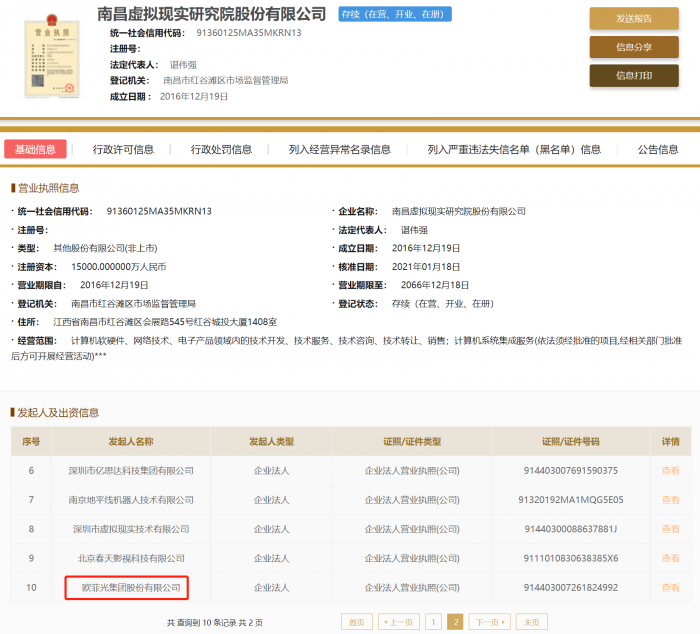The height and width of the screenshot is (634, 700).
Task: Jump to last page with 末页
Action: (532, 622)
